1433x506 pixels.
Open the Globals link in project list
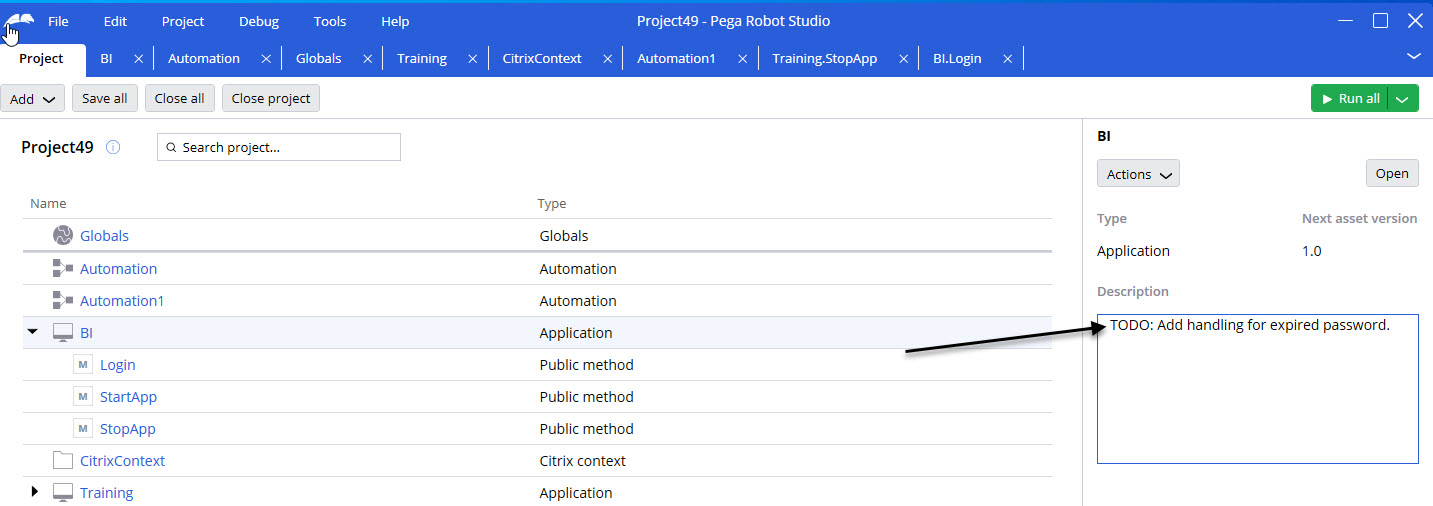coord(105,236)
